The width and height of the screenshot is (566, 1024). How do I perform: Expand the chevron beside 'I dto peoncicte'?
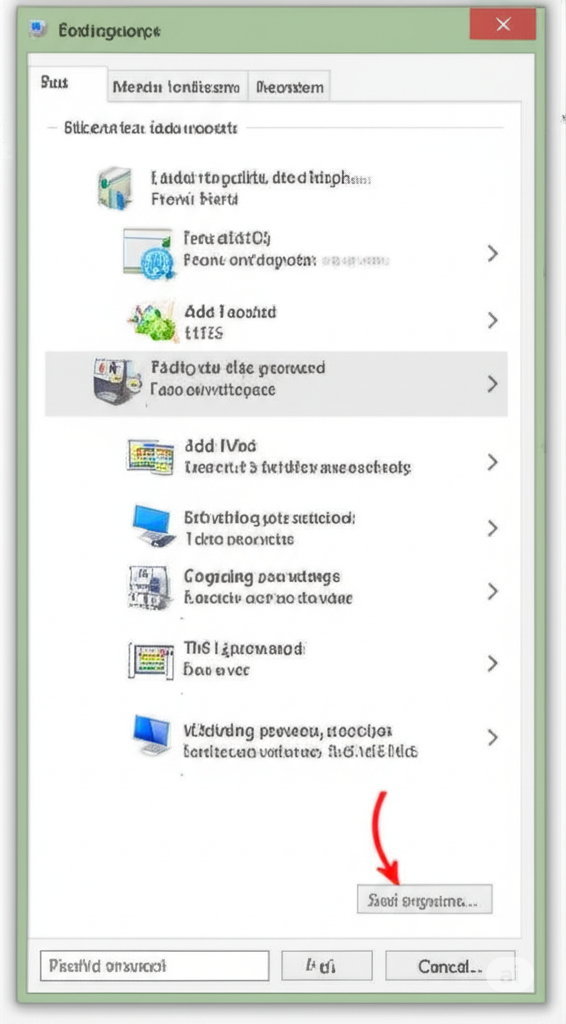(493, 528)
